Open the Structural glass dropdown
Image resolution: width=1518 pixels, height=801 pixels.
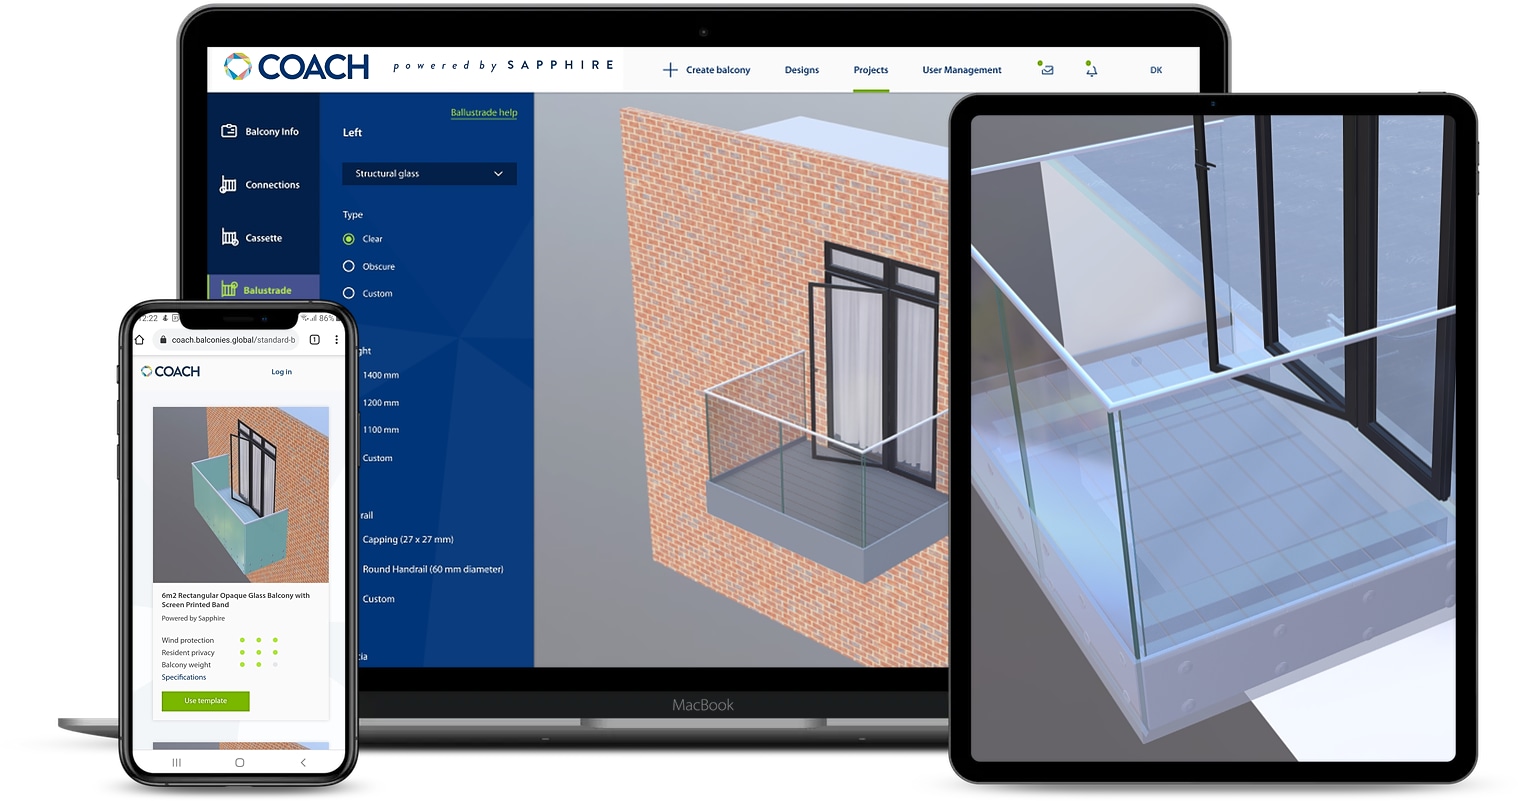click(x=429, y=174)
